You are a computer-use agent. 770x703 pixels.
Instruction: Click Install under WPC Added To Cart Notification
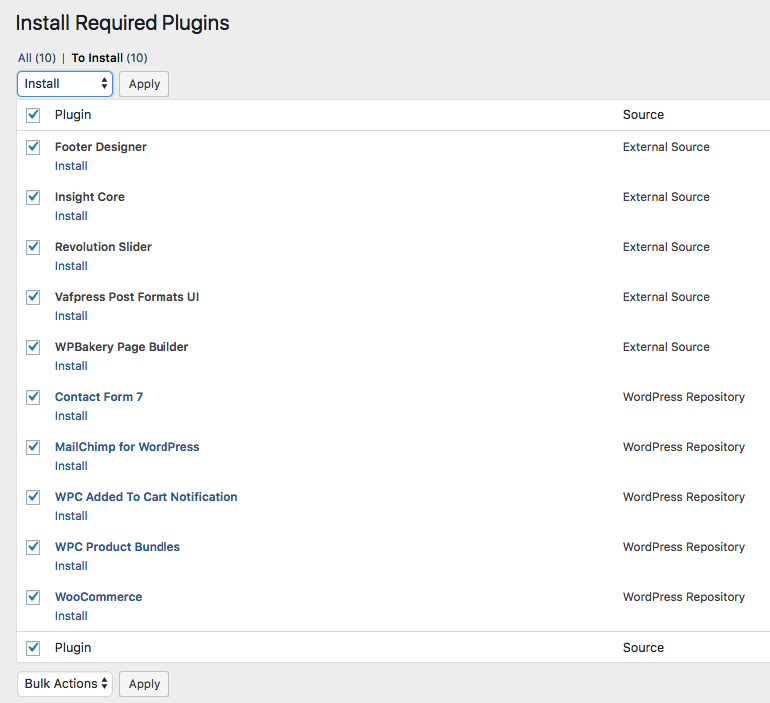(x=71, y=516)
